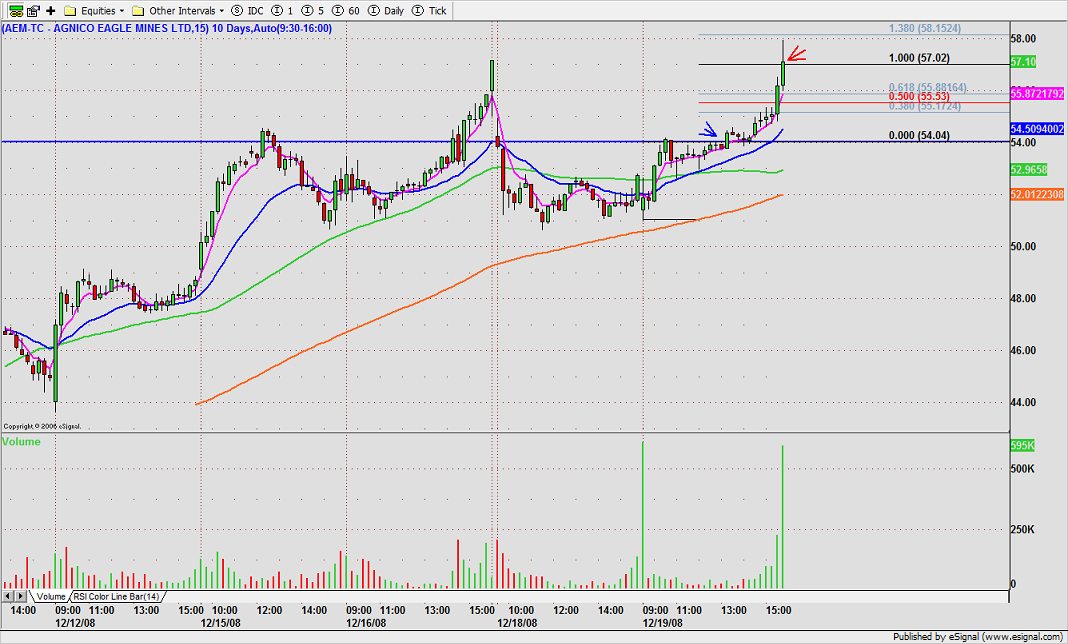Select the 0.380 Fibonacci level label
The height and width of the screenshot is (644, 1068).
pyautogui.click(x=925, y=106)
